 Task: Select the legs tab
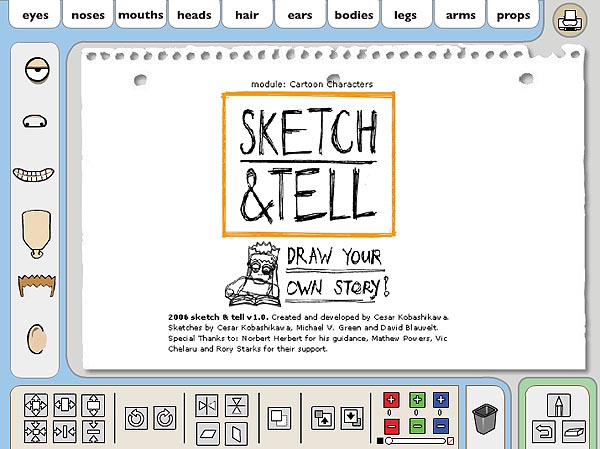pos(406,15)
